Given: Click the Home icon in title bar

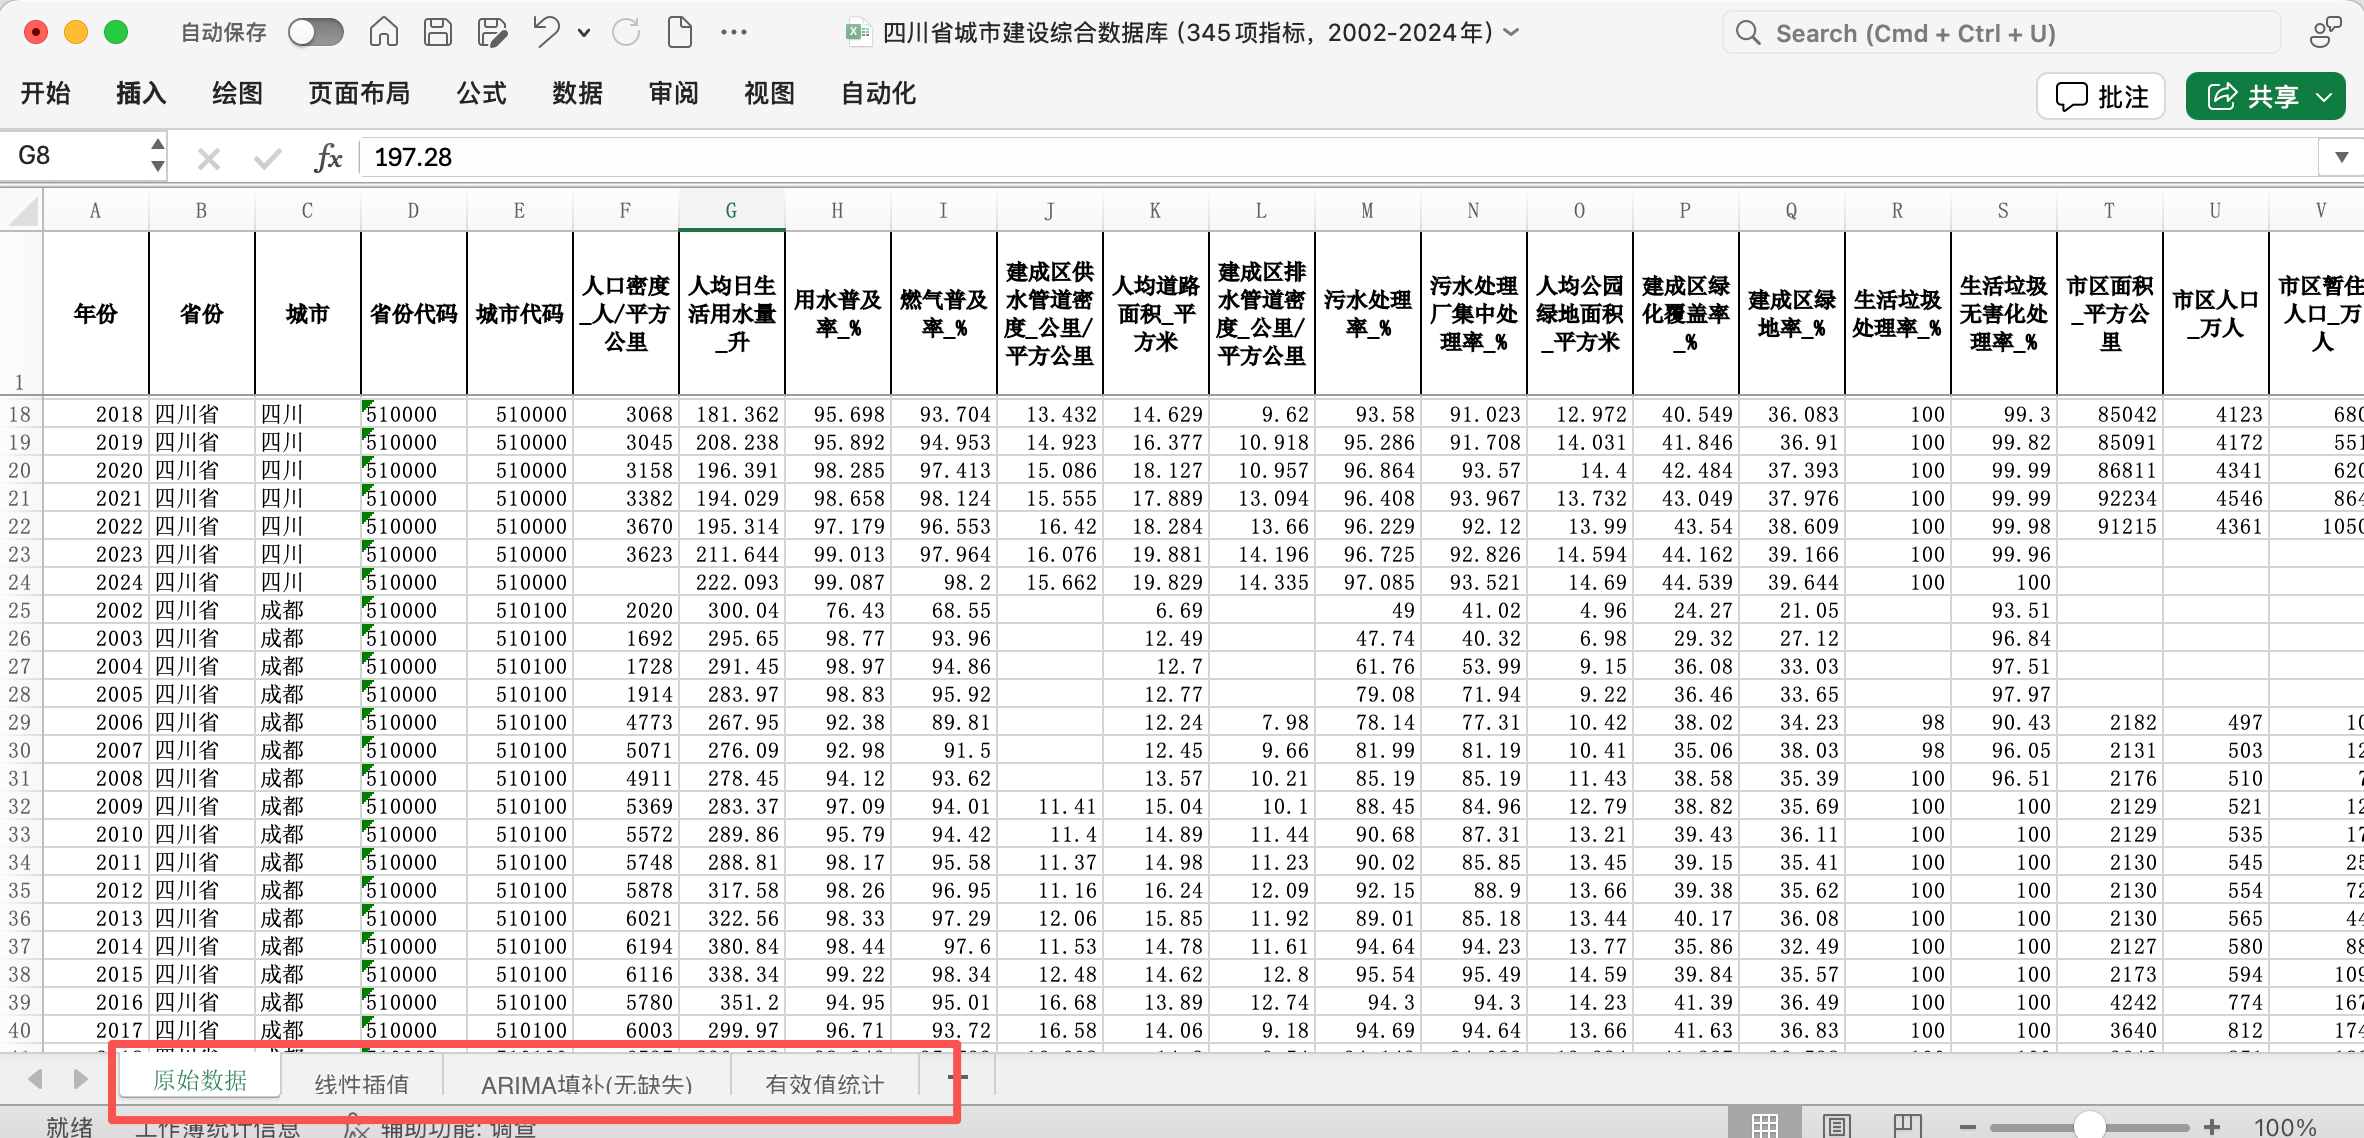Looking at the screenshot, I should tap(384, 33).
